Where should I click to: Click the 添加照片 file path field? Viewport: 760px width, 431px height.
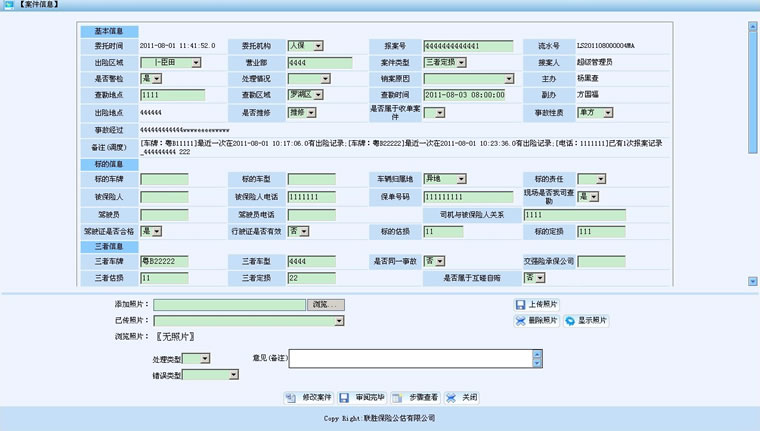[230, 304]
